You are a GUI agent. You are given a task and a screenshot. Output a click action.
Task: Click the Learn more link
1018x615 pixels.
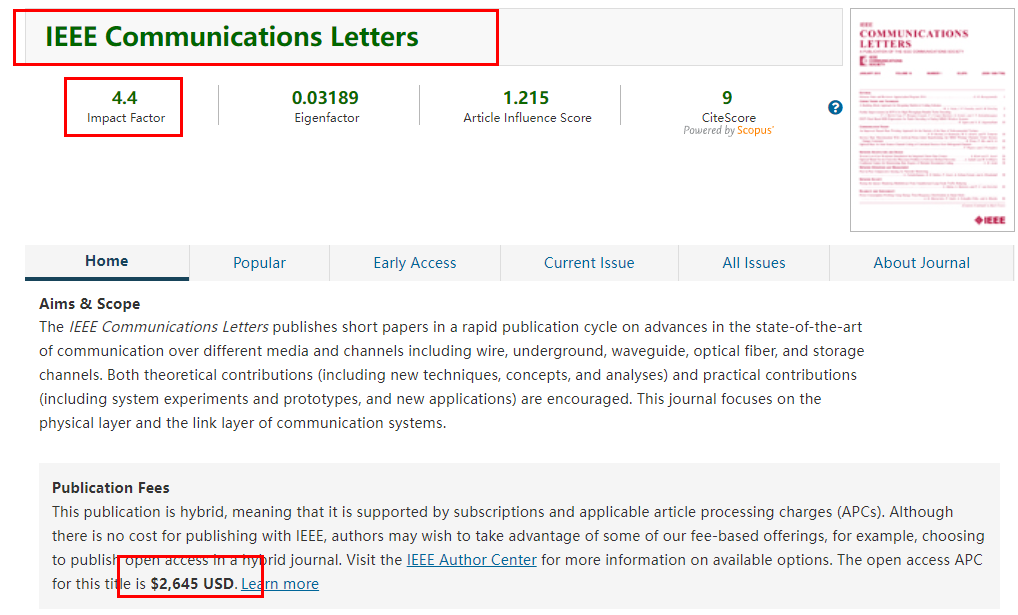[280, 584]
